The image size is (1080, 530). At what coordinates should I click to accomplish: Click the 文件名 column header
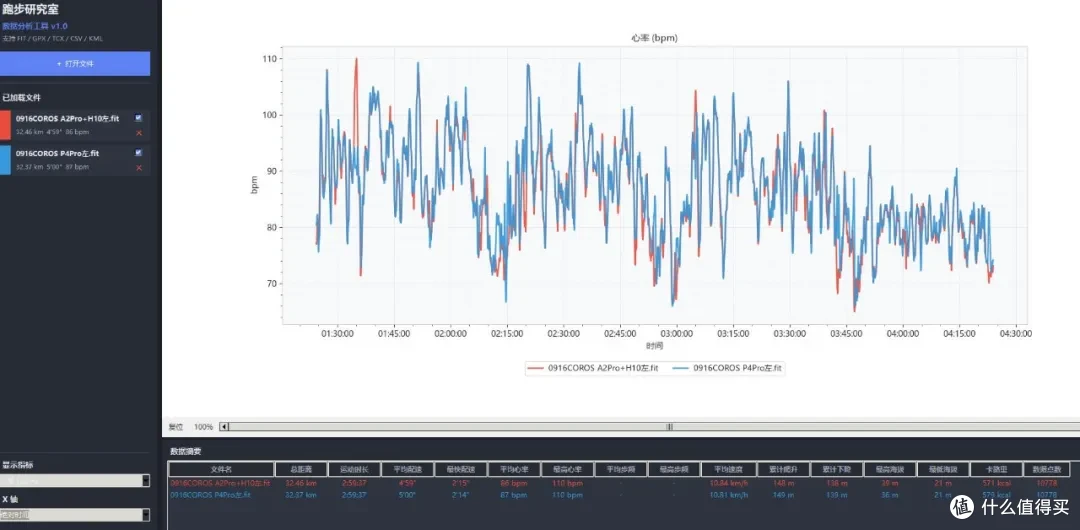221,469
